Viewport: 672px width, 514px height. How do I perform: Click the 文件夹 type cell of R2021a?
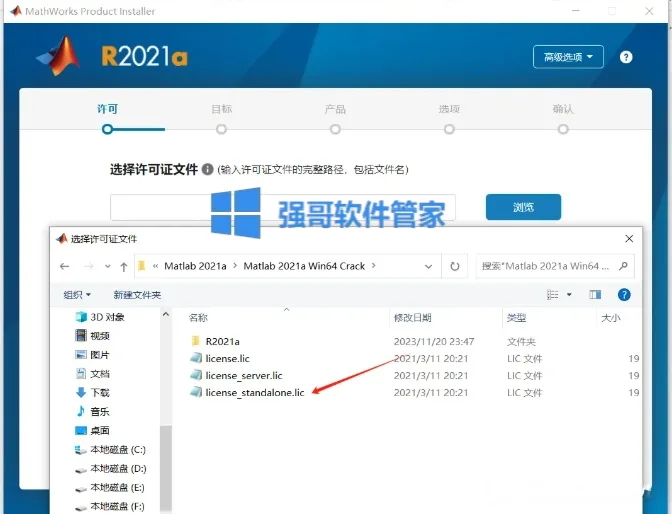[521, 342]
